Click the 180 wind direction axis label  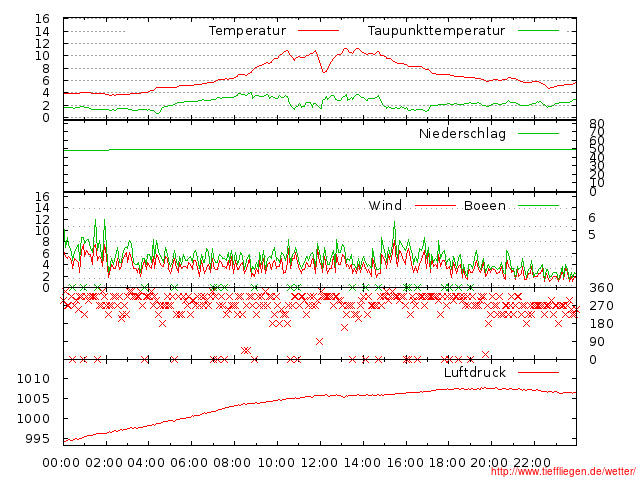[x=601, y=324]
